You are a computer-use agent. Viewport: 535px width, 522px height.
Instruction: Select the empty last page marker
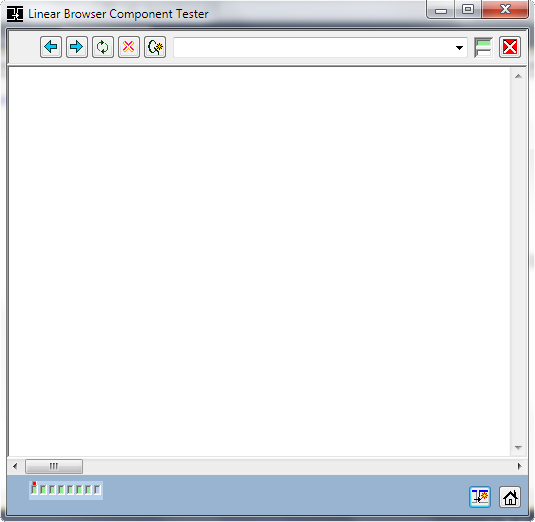point(97,490)
